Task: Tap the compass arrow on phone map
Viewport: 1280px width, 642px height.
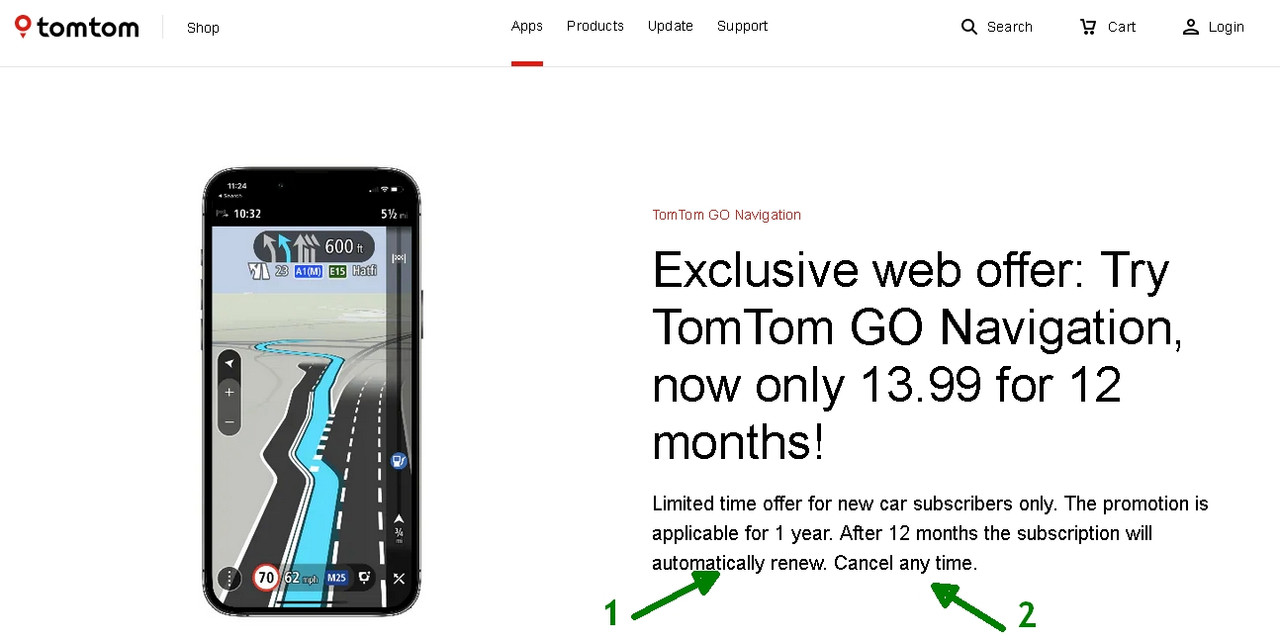Action: pos(229,363)
